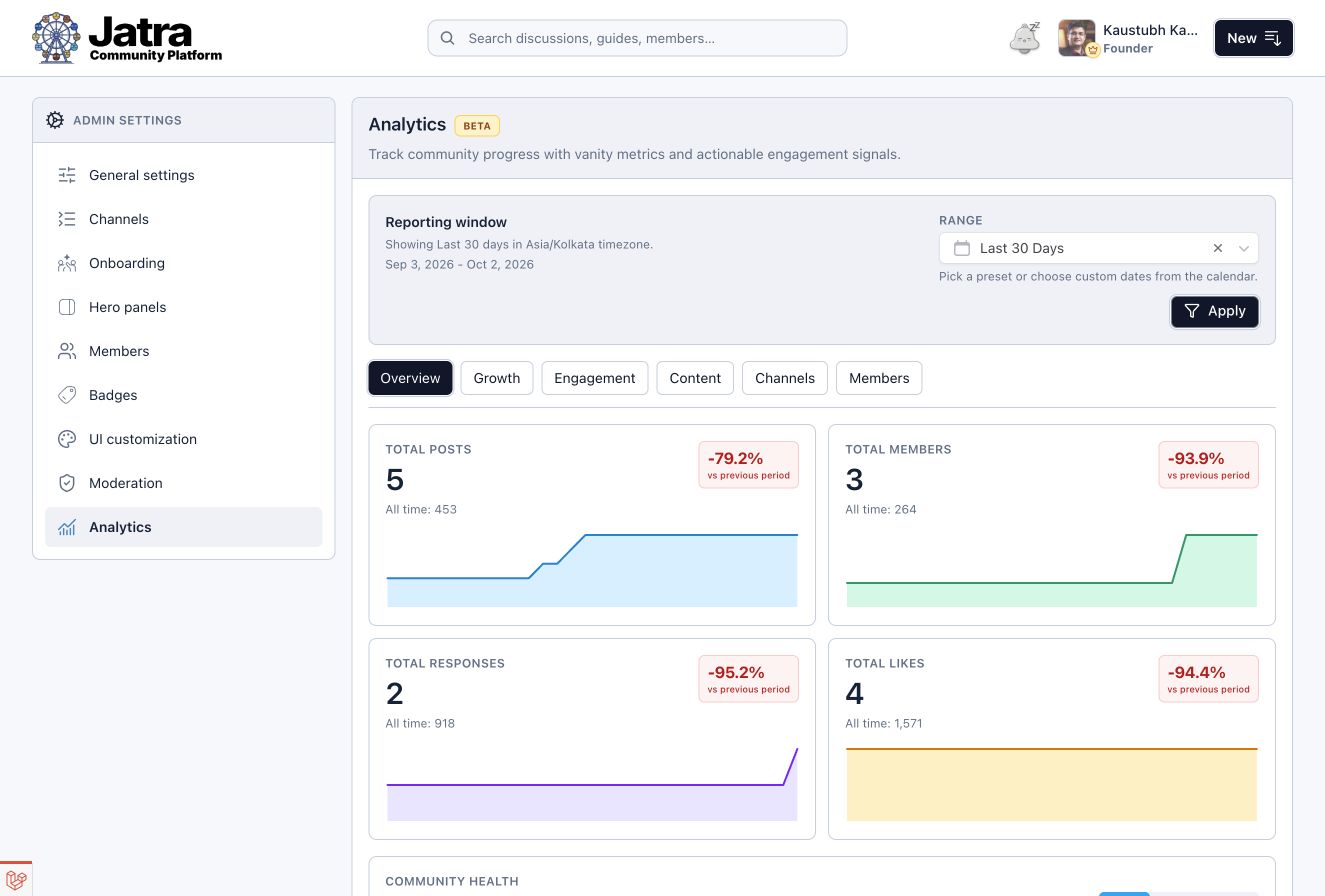1325x896 pixels.
Task: Open General settings page
Action: click(184, 175)
